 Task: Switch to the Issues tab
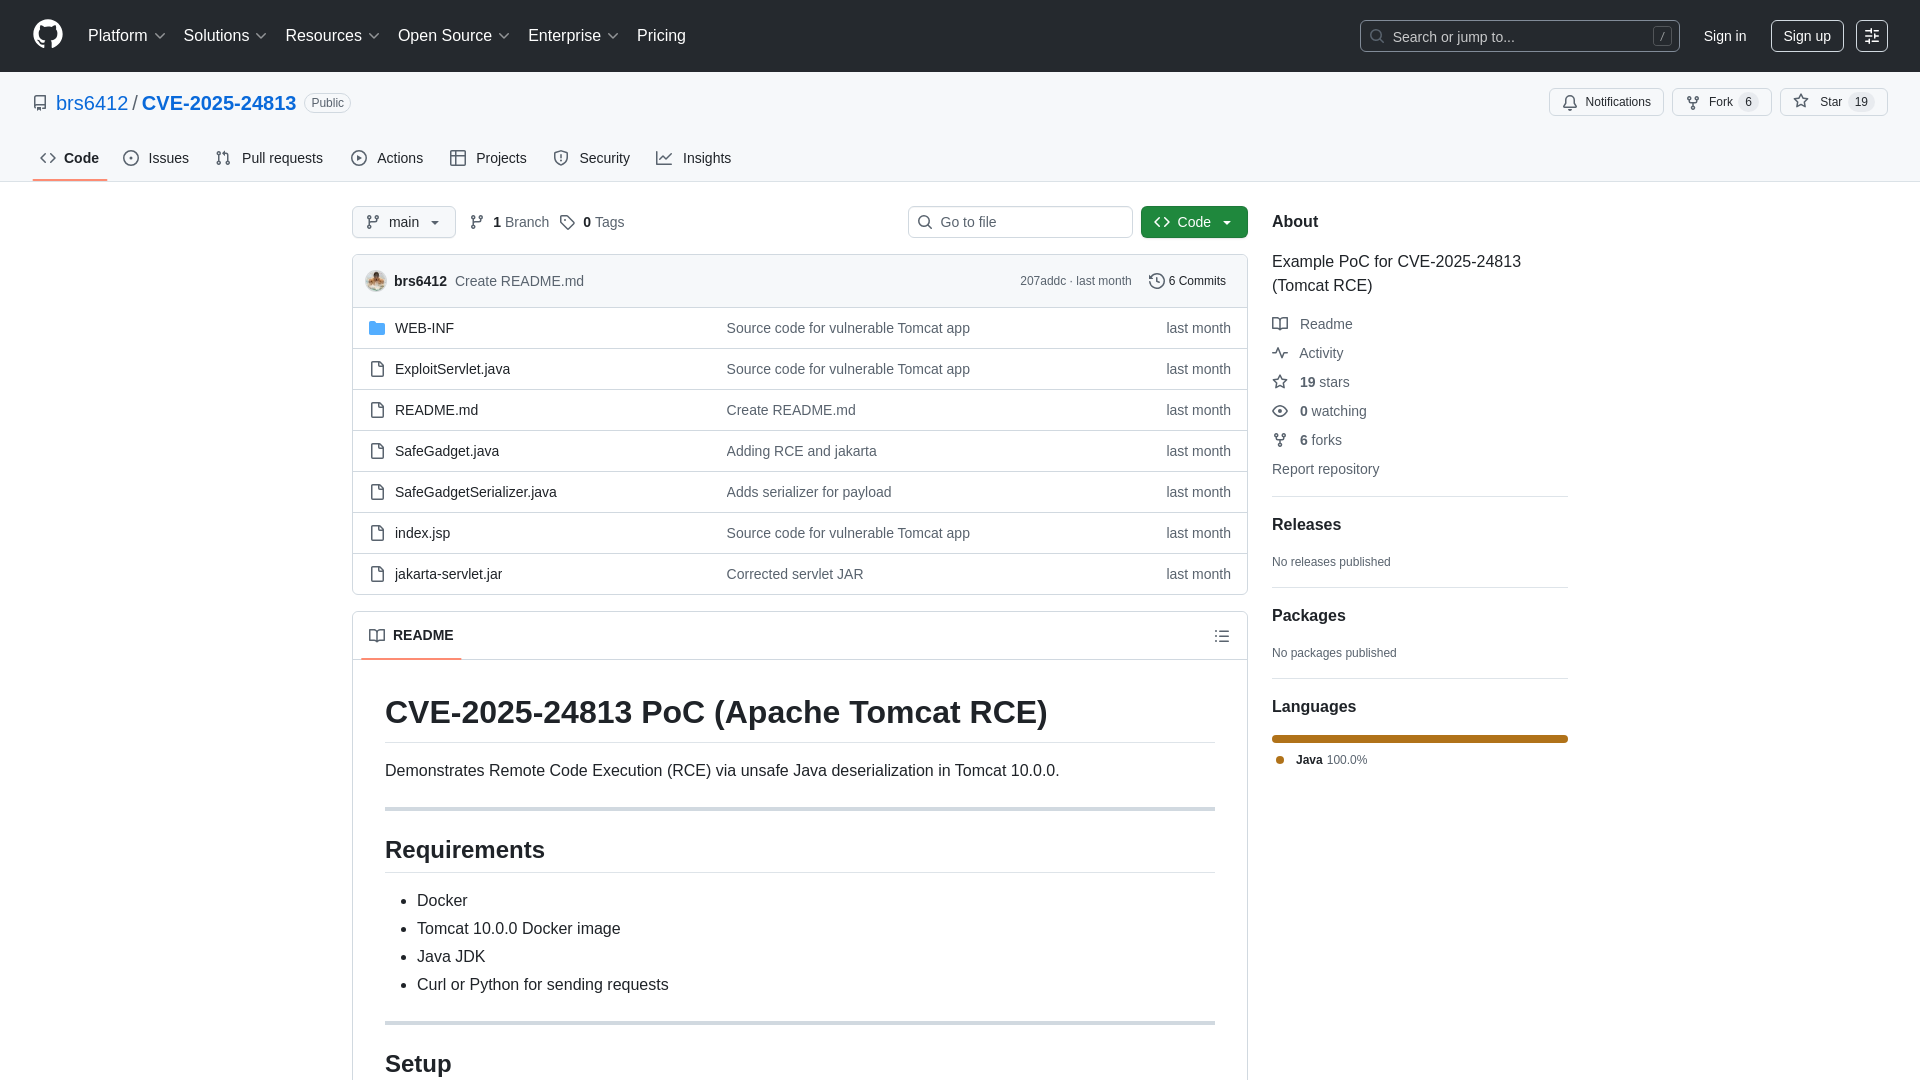(155, 158)
